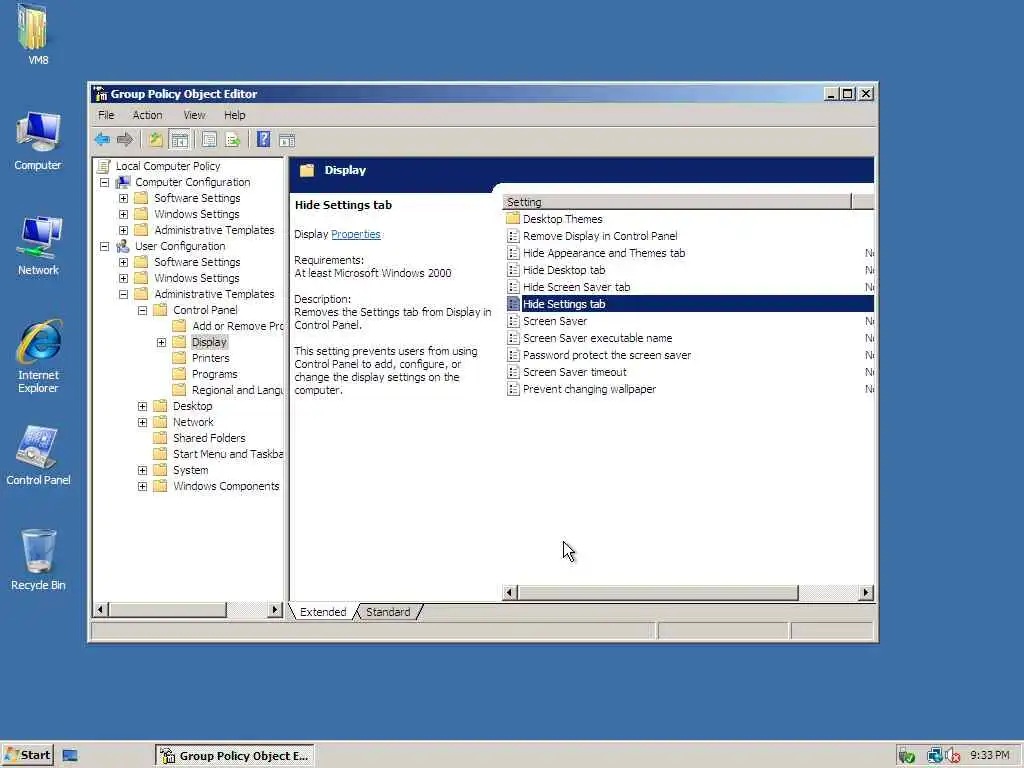Select Screen Saver executable name setting

pos(597,338)
